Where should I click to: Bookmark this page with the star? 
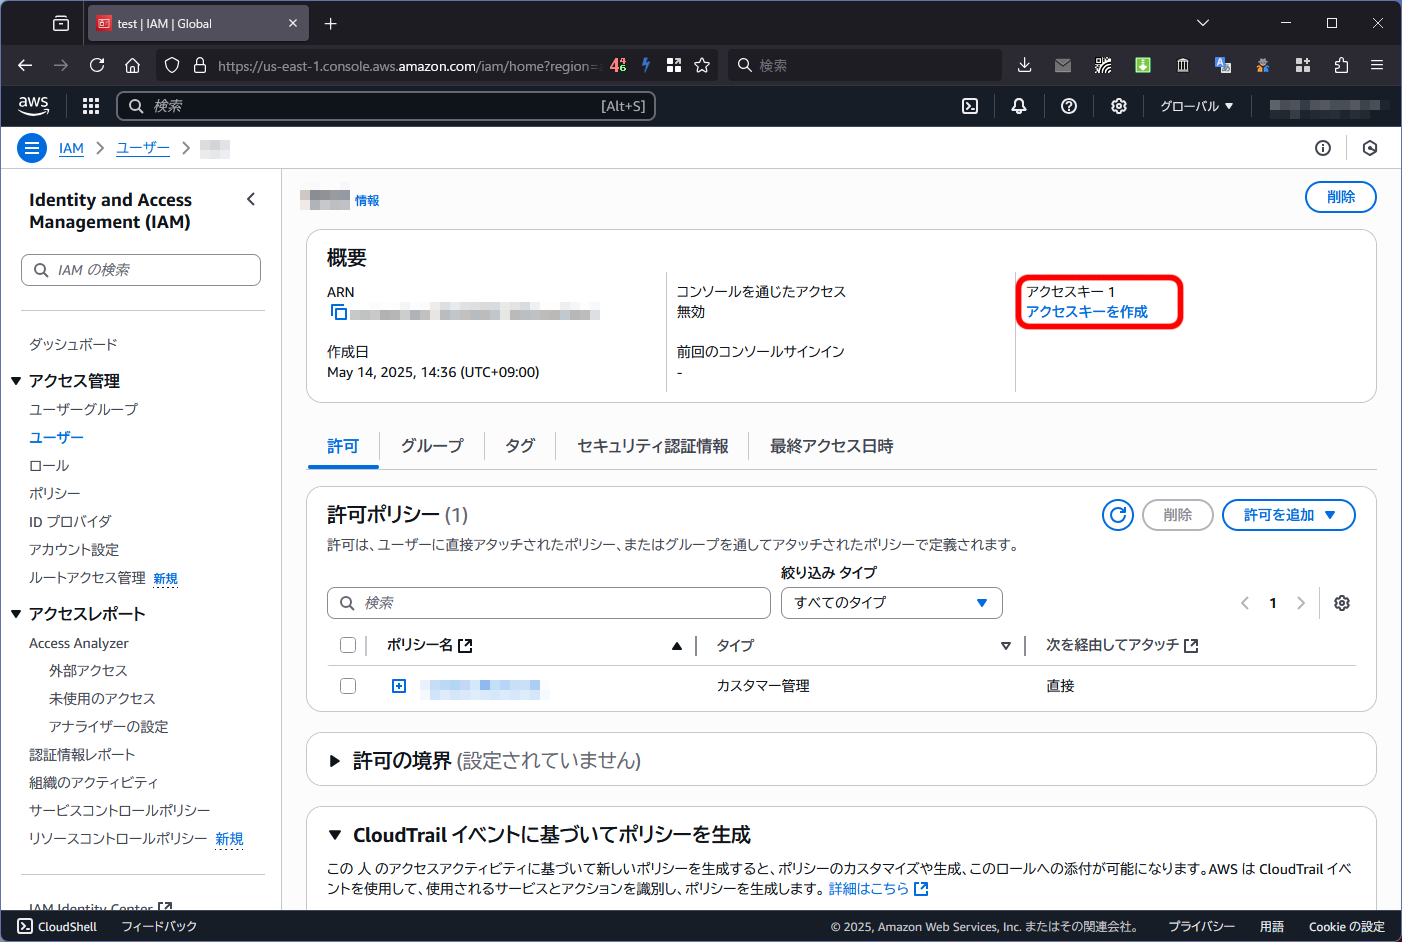[x=702, y=65]
